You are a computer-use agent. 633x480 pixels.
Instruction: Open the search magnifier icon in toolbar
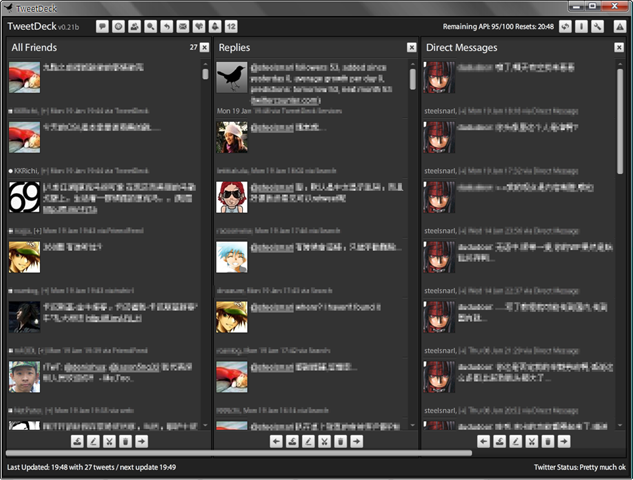tap(151, 27)
